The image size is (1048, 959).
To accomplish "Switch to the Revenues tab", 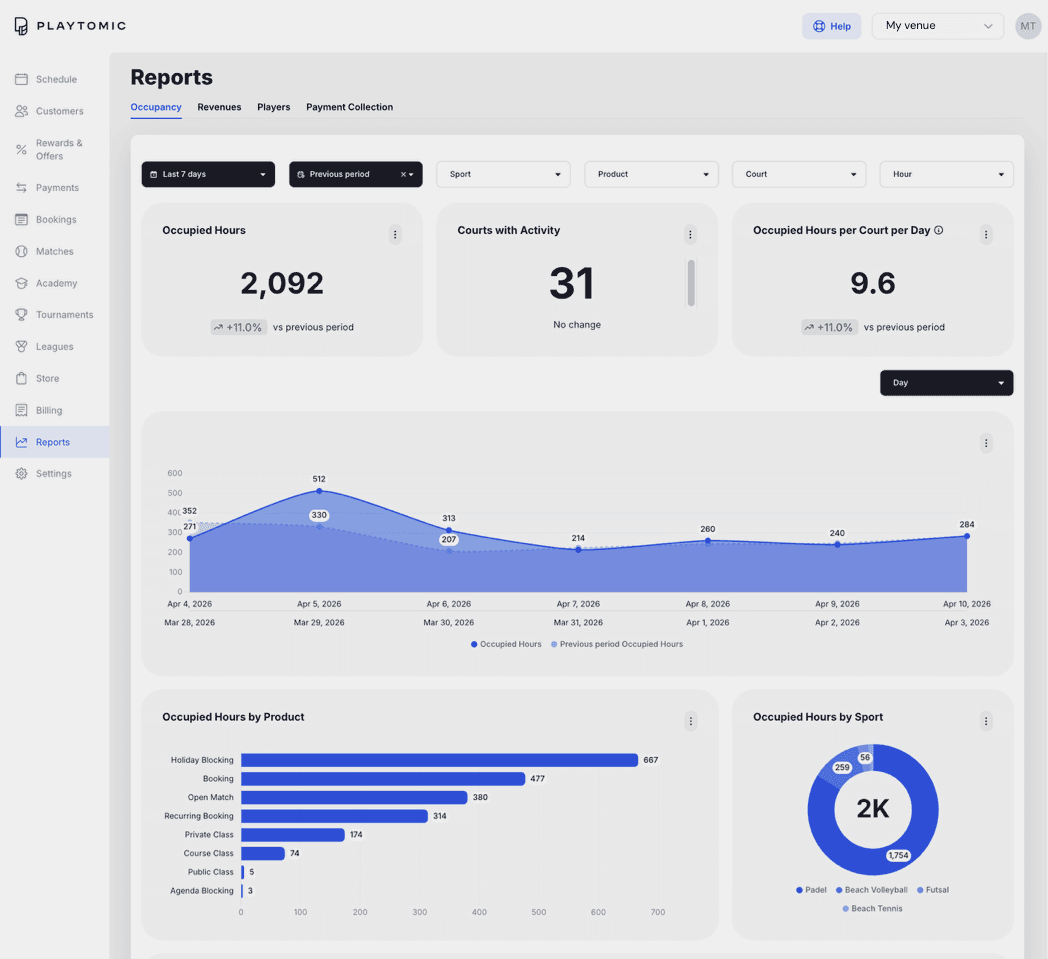I will [x=219, y=107].
